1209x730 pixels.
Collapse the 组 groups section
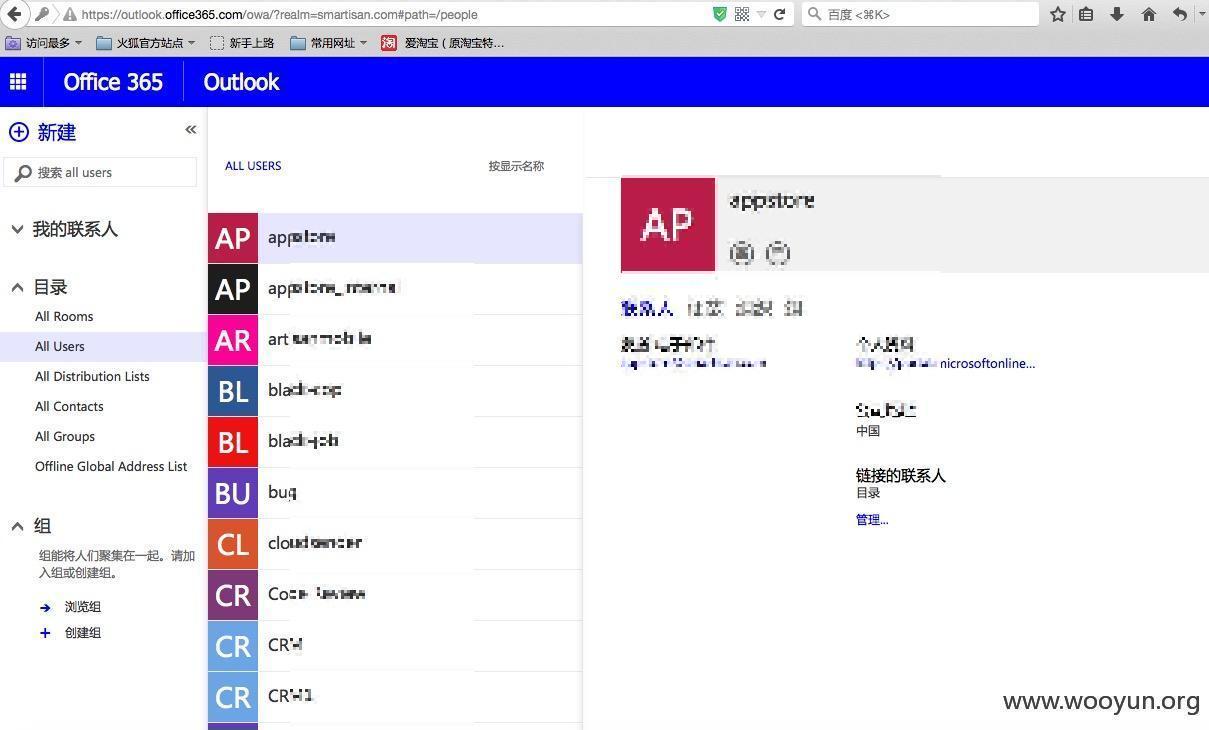(17, 526)
